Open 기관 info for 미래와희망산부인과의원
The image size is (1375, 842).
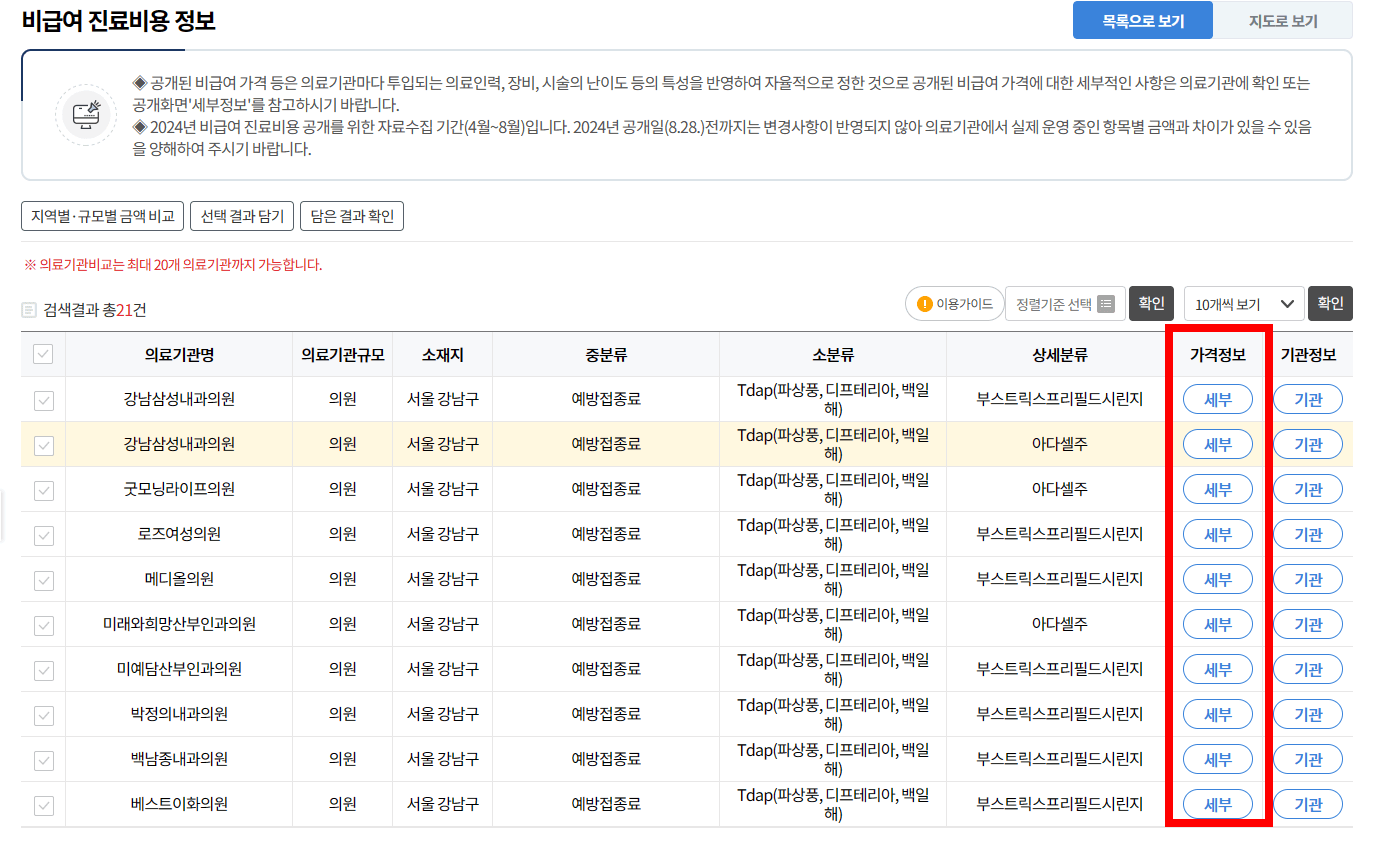click(x=1308, y=624)
